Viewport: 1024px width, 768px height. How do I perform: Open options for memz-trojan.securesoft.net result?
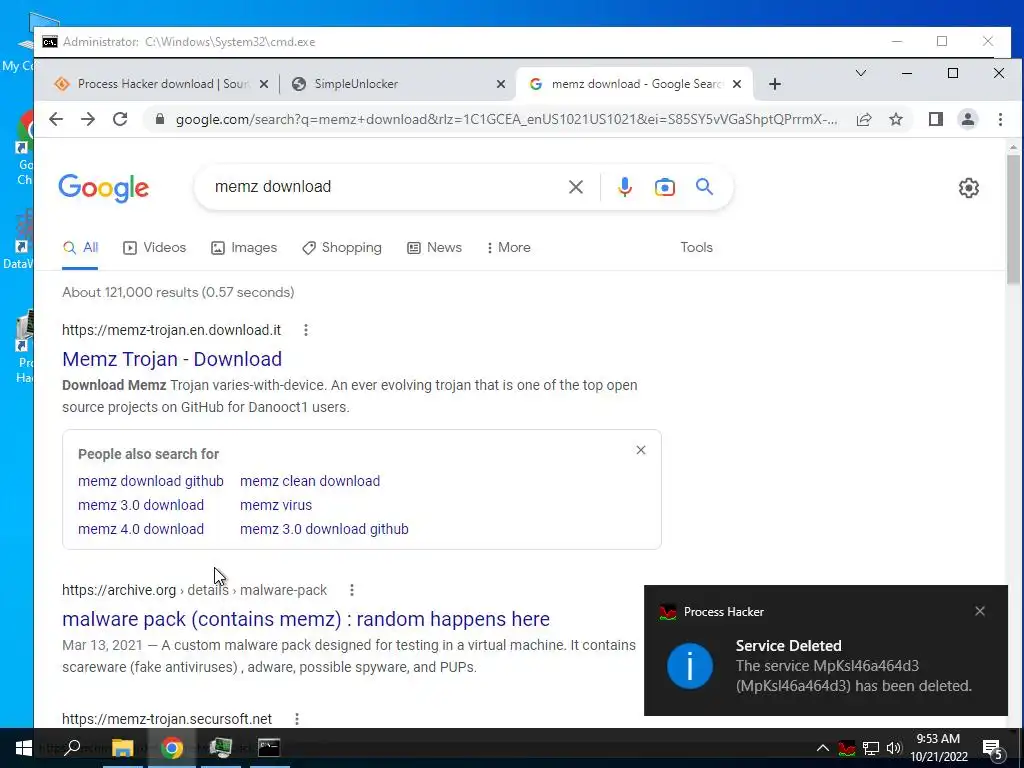pos(297,719)
